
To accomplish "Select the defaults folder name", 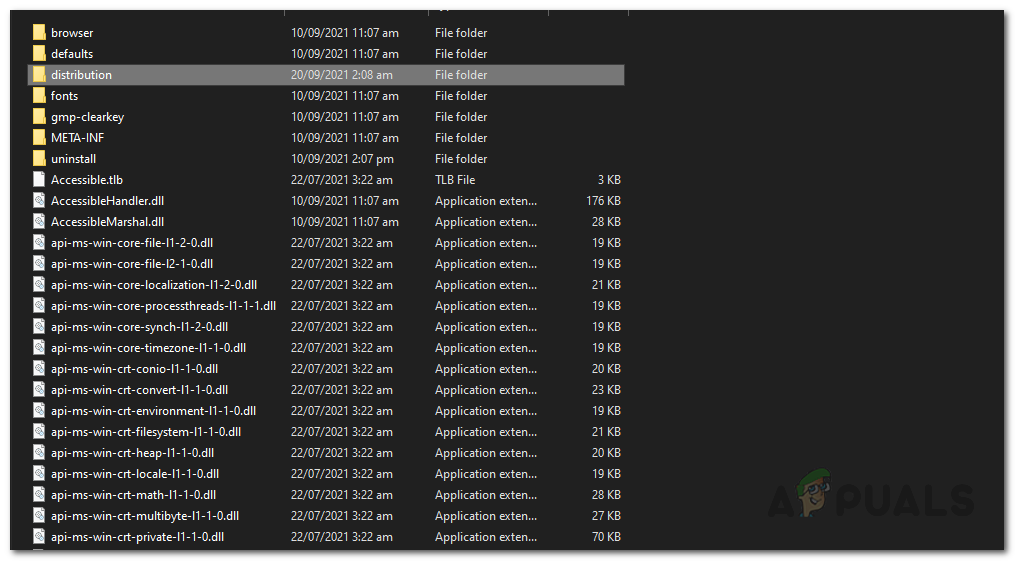I will [x=72, y=54].
